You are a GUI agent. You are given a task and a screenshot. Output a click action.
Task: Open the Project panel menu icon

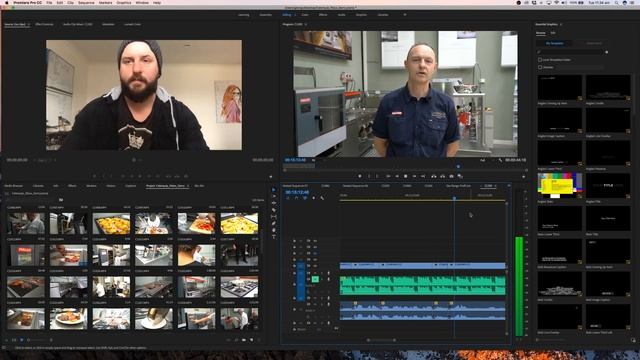tap(189, 186)
